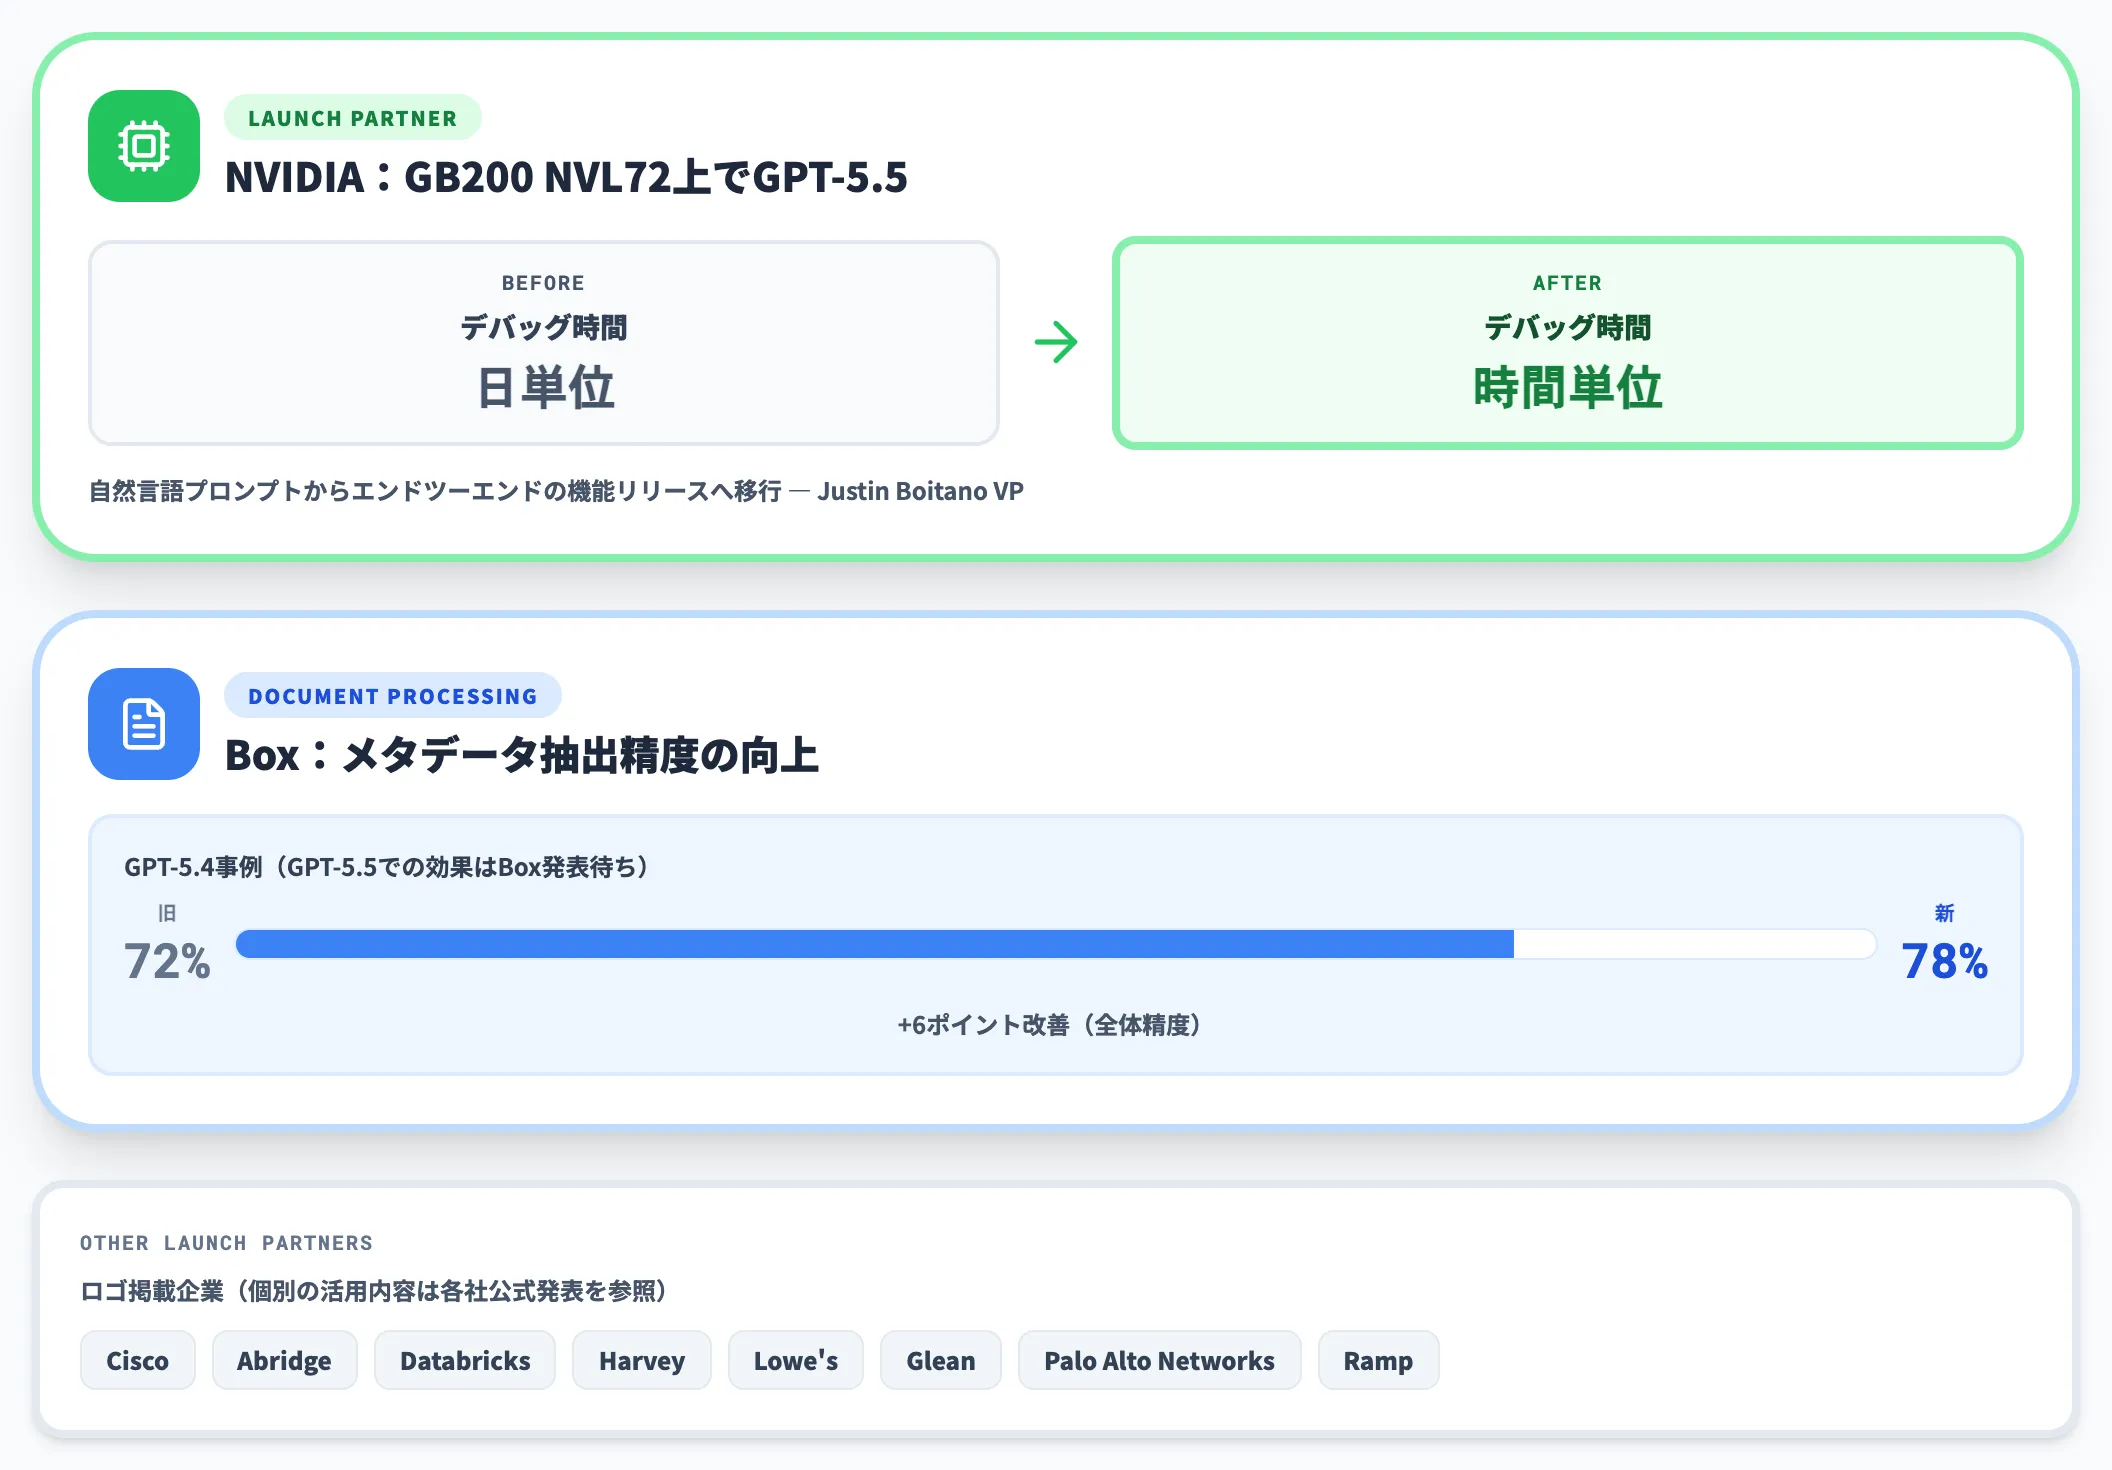Viewport: 2112px width, 1470px height.
Task: Click the Glean partner chip
Action: point(939,1360)
